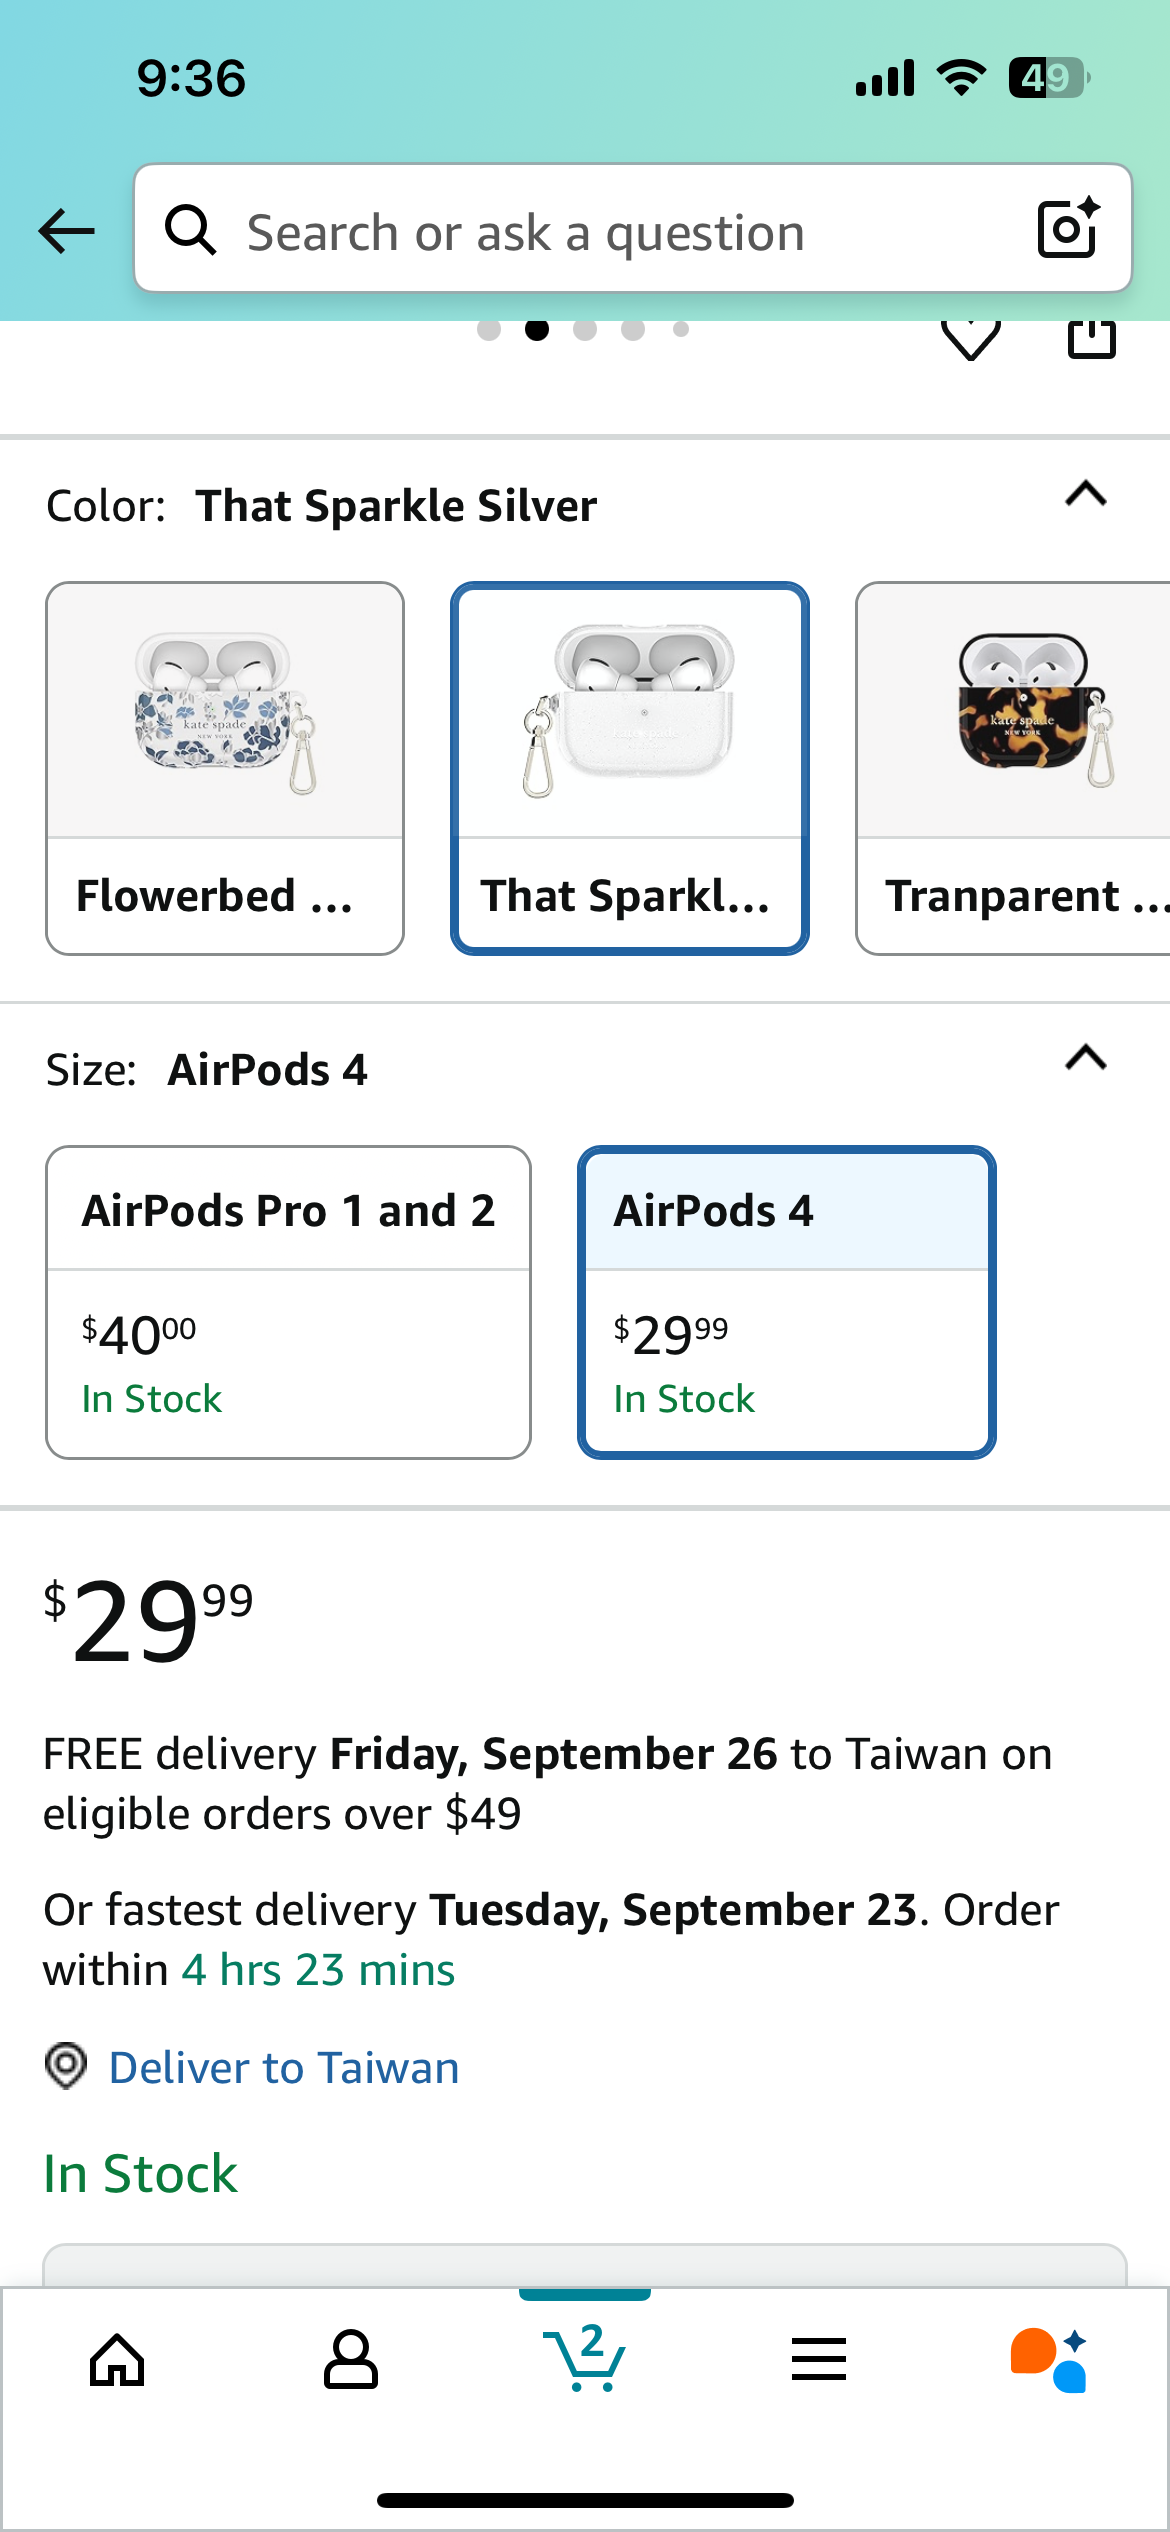Open the account profile icon

pyautogui.click(x=351, y=2360)
